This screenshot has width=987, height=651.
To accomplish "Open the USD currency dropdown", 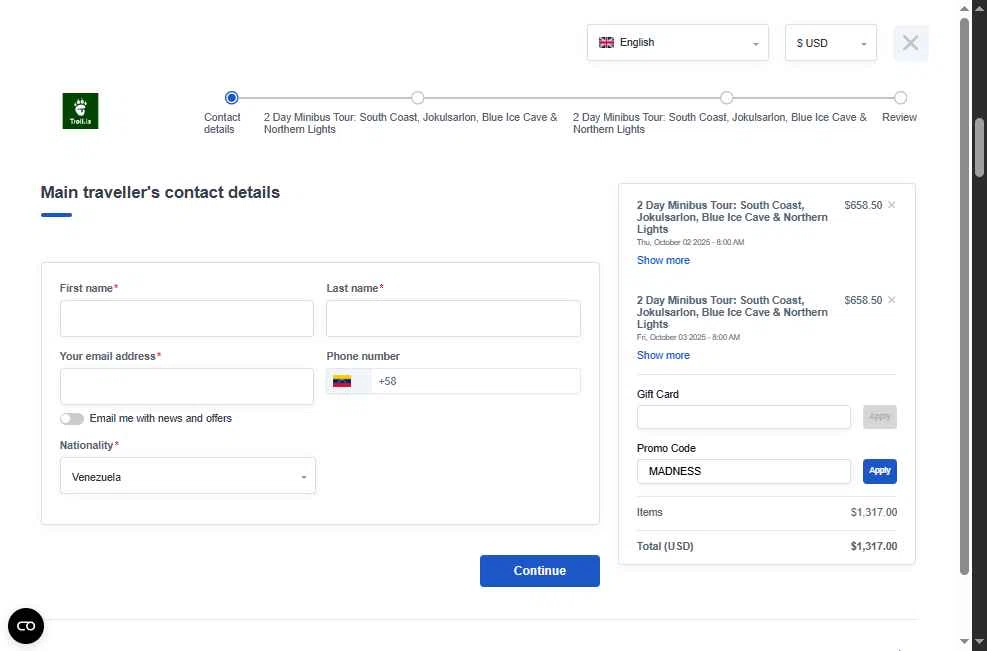I will 830,43.
